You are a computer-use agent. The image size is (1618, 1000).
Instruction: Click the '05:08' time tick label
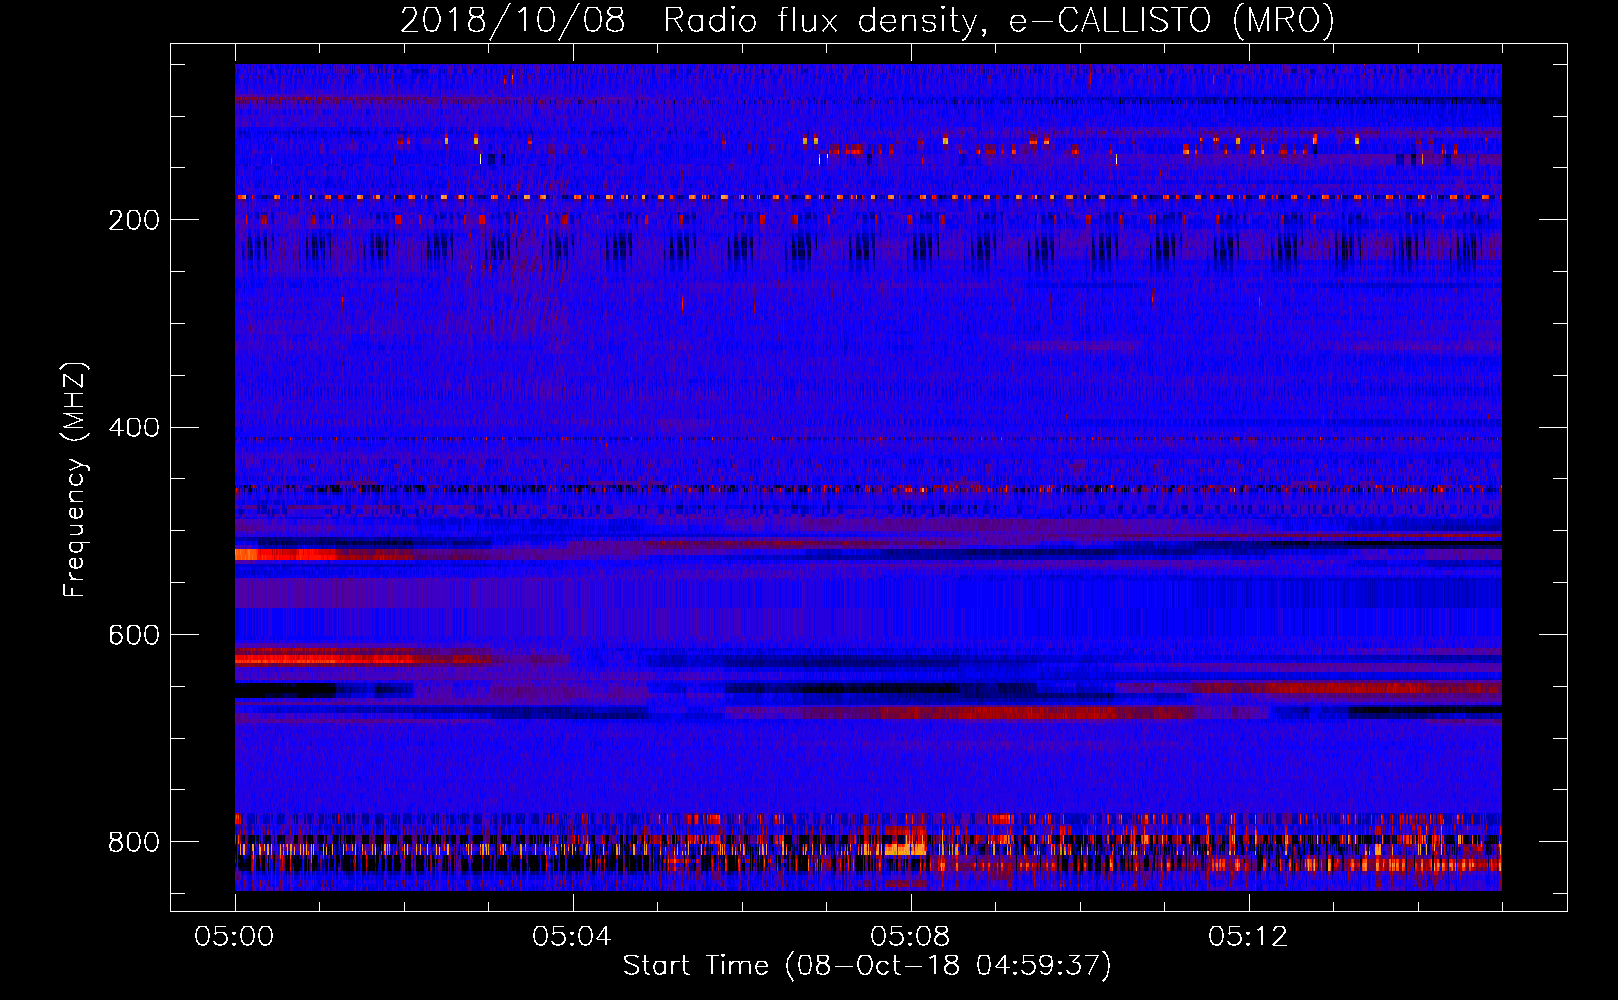tap(910, 937)
